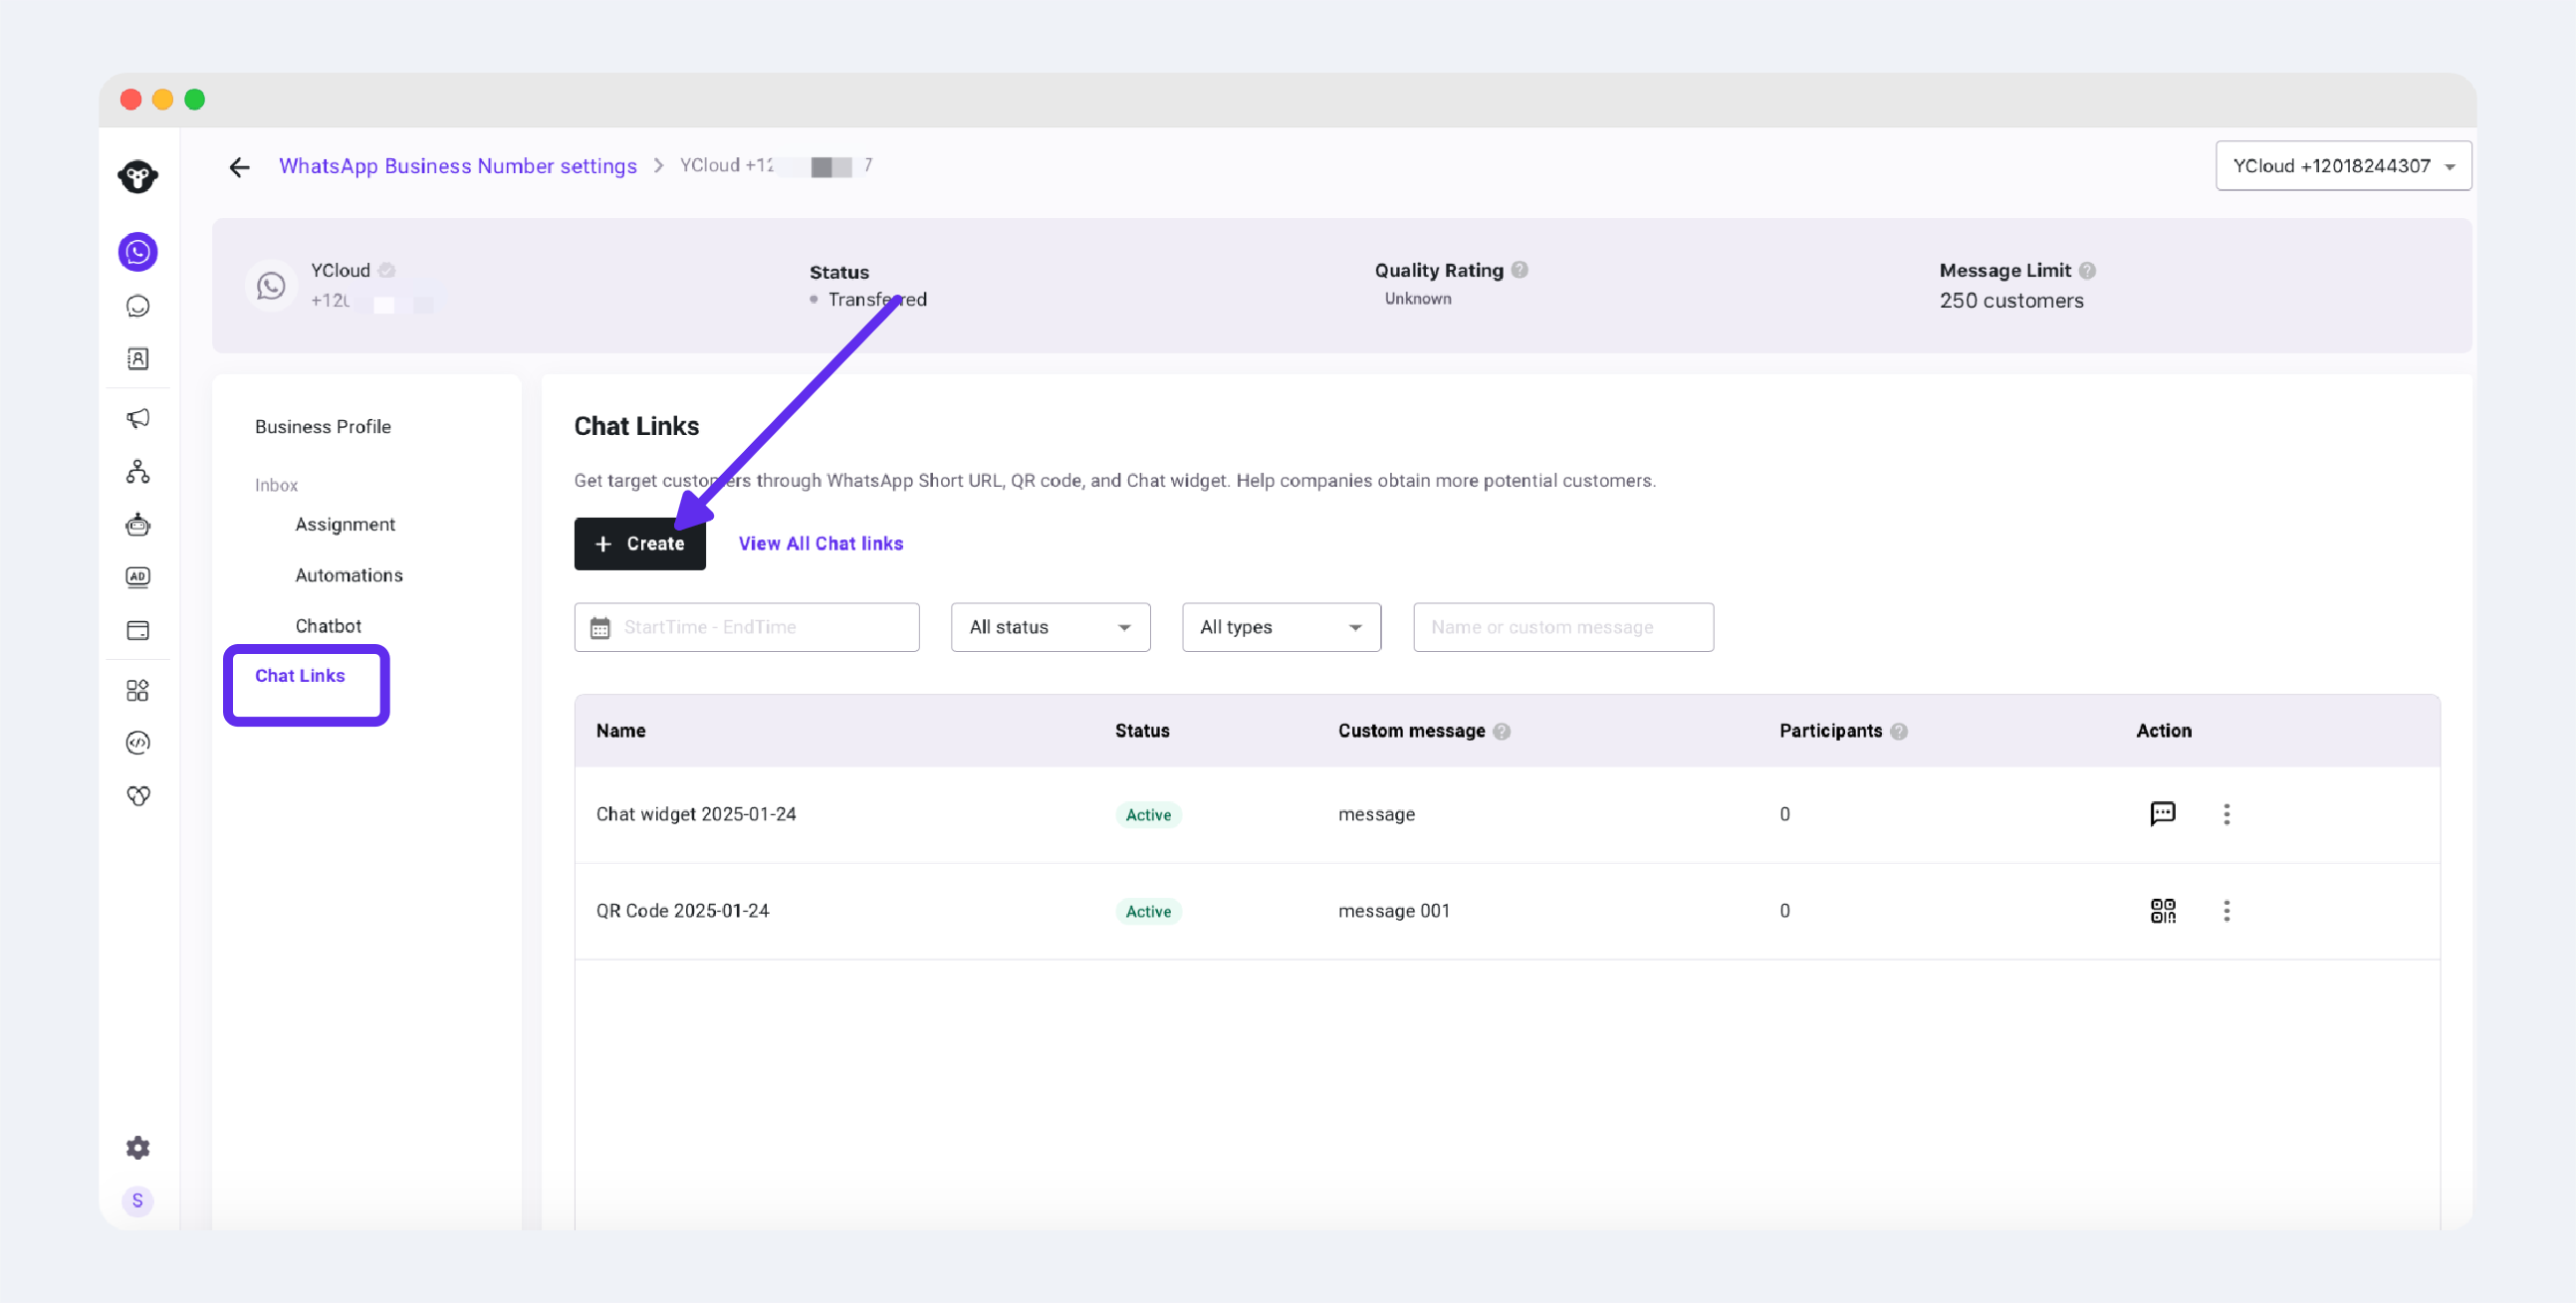The width and height of the screenshot is (2576, 1303).
Task: Open chat widget action icon
Action: pyautogui.click(x=2162, y=813)
